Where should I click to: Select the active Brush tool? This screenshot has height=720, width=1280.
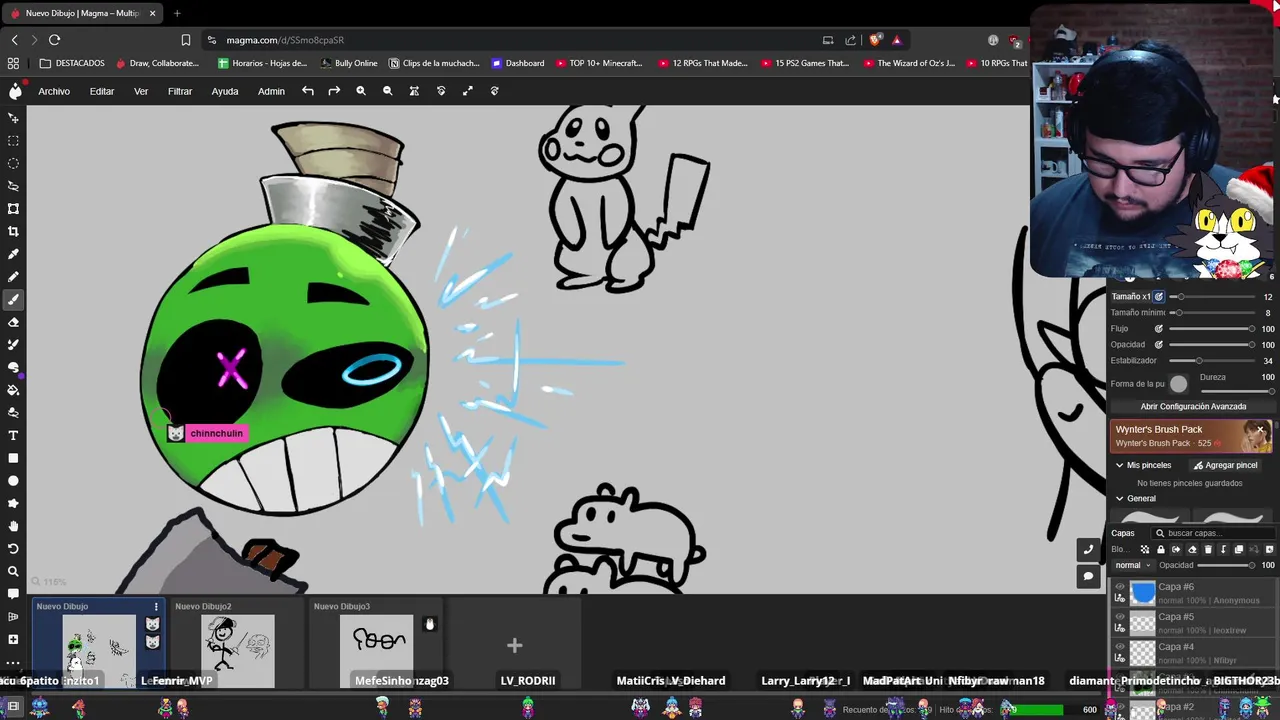tap(13, 299)
